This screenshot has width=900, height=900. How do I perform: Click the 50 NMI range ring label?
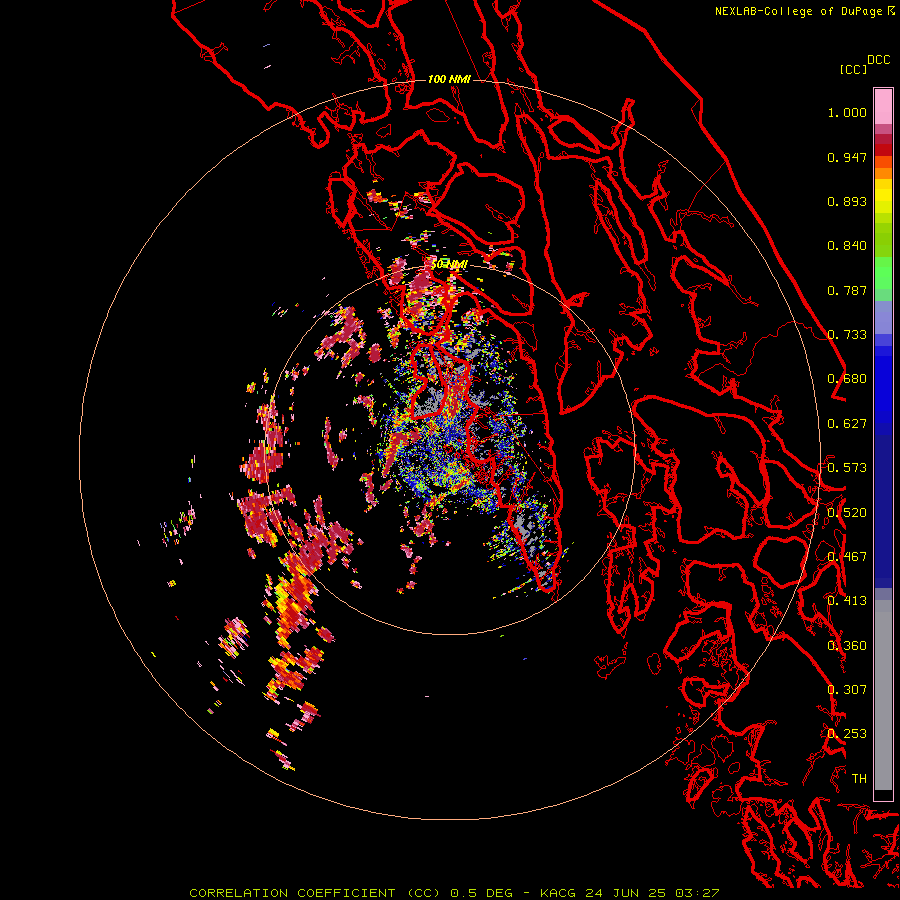point(450,265)
